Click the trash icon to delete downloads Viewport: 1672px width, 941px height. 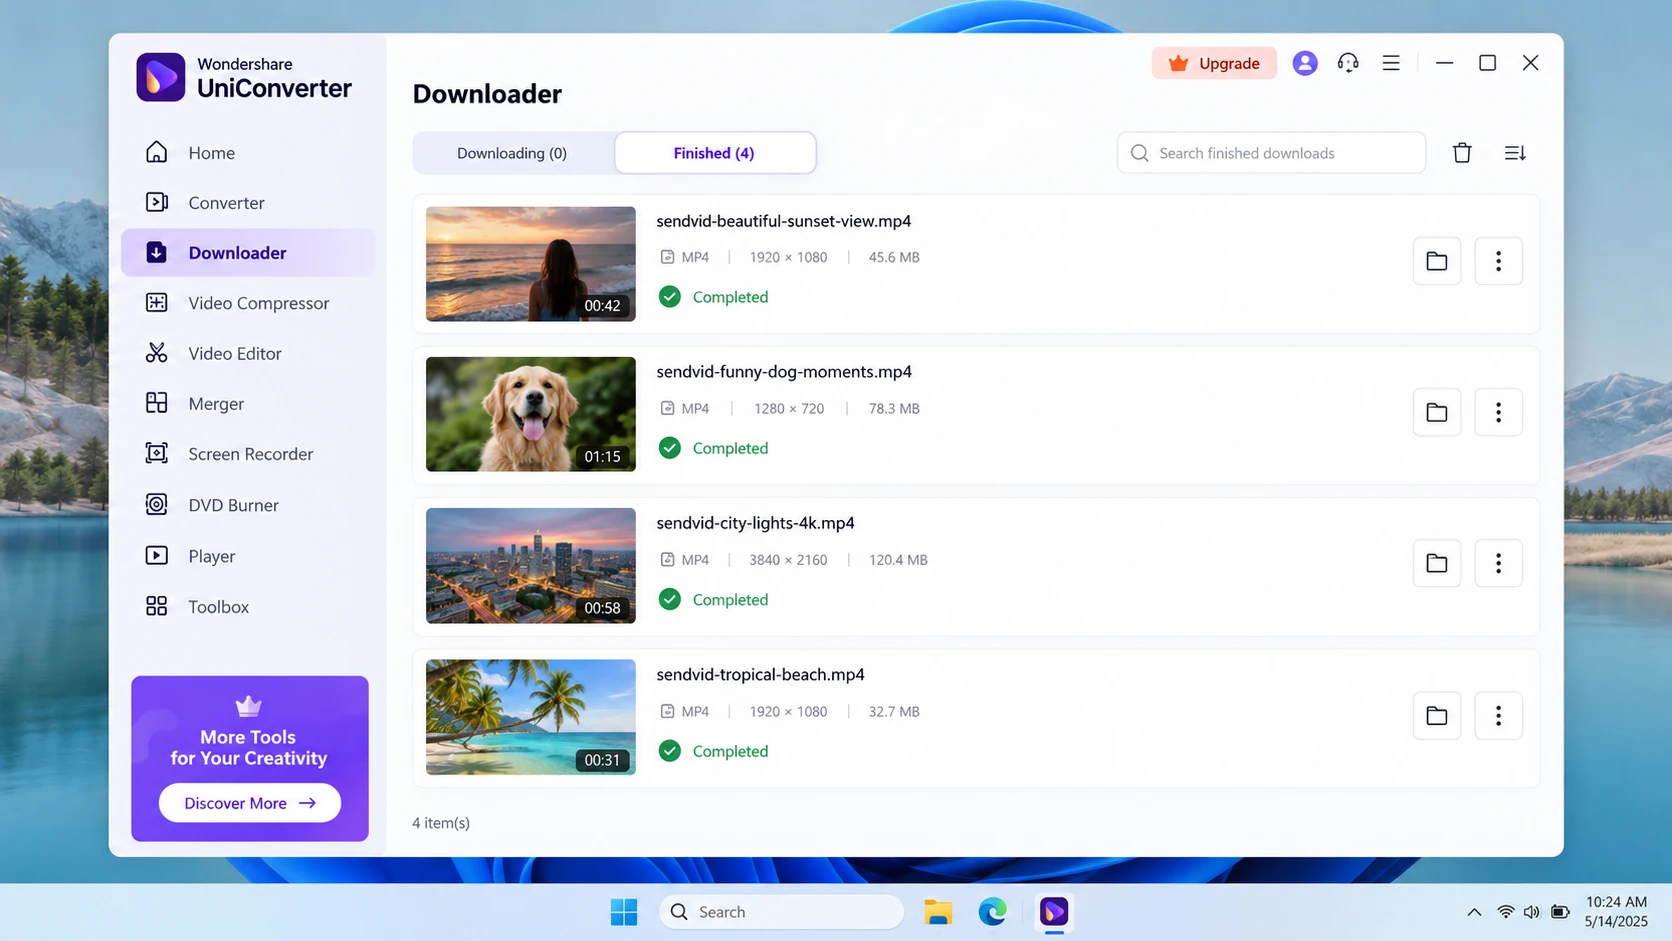(1462, 153)
